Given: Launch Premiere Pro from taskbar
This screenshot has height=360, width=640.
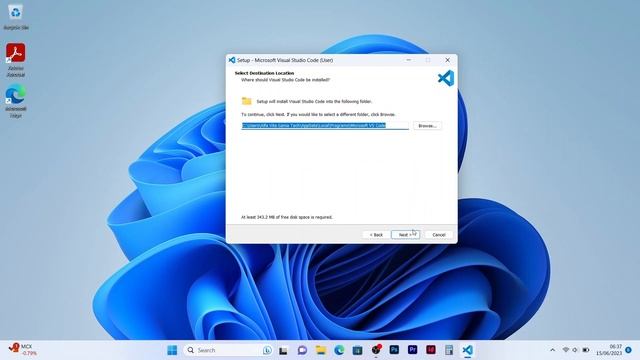Looking at the screenshot, I should click(x=413, y=350).
